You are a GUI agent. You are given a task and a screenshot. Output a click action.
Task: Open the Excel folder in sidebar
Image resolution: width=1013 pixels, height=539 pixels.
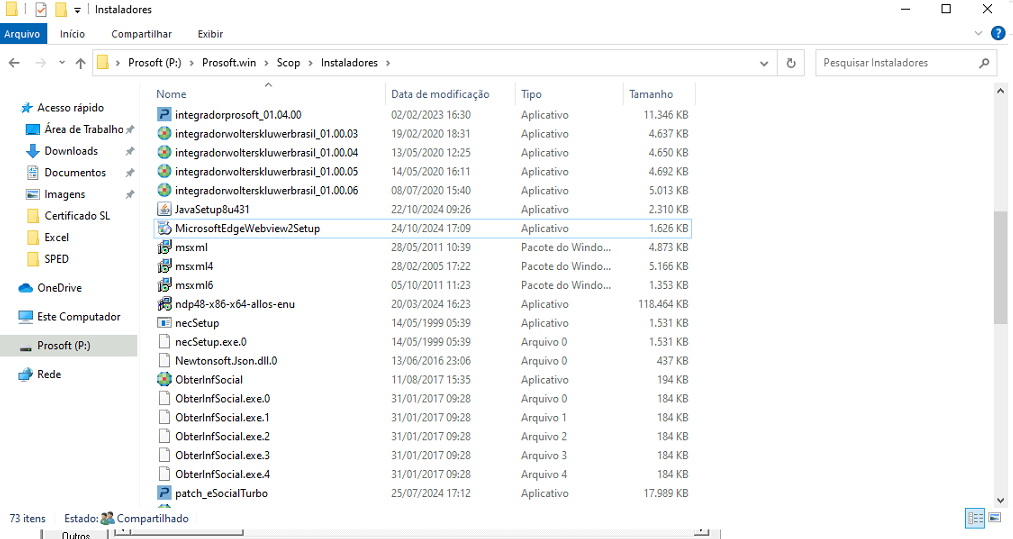56,237
